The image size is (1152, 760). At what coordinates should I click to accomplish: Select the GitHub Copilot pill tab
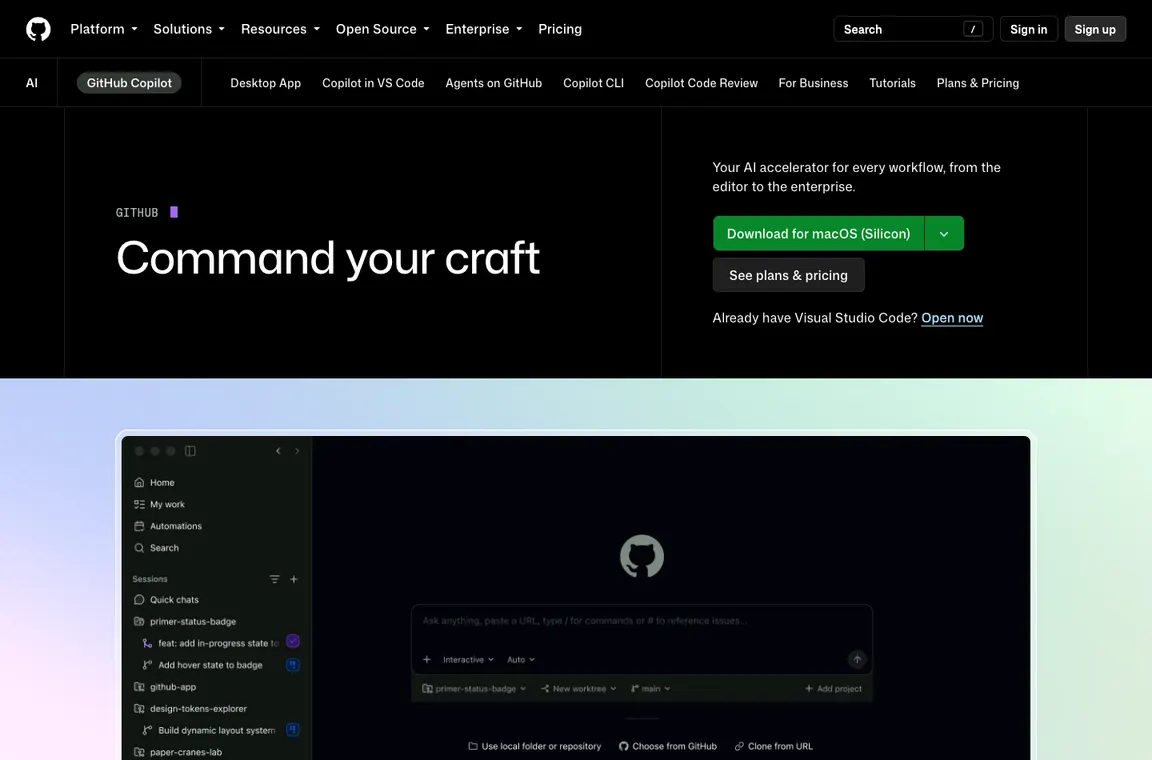pyautogui.click(x=129, y=83)
